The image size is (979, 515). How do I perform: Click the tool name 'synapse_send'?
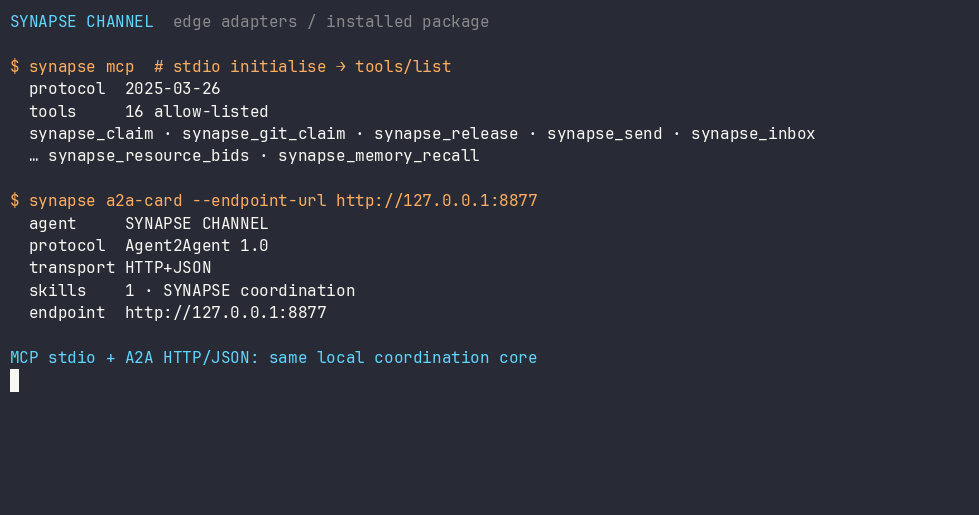tap(604, 134)
